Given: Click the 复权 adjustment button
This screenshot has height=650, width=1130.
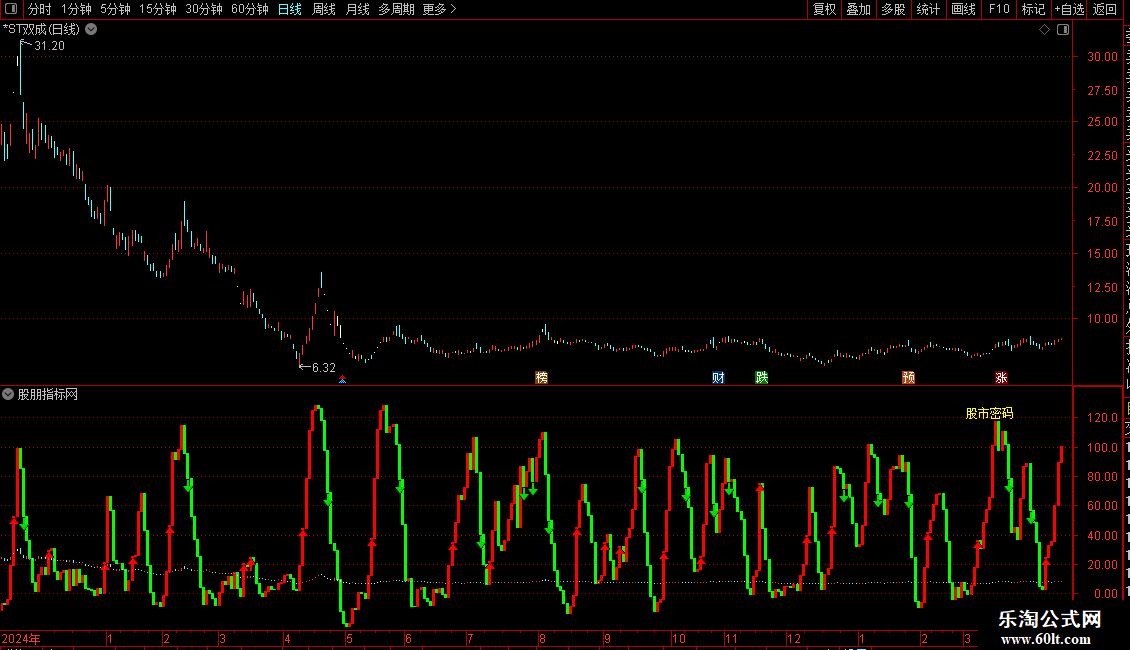Looking at the screenshot, I should pos(824,9).
